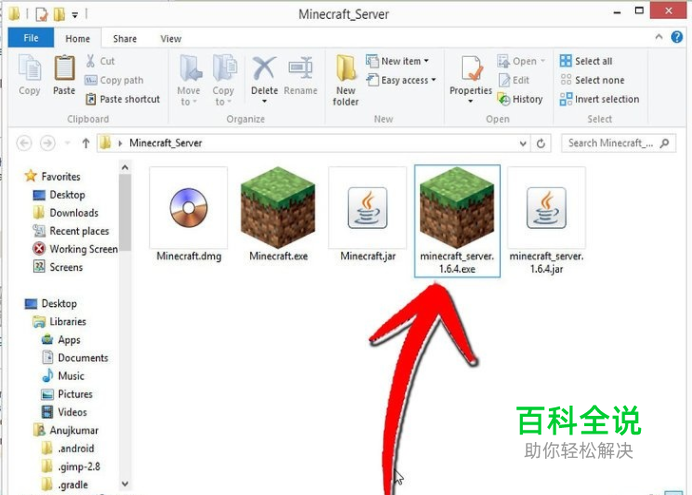The image size is (692, 495).
Task: Open Recent places in the sidebar
Action: tap(71, 231)
